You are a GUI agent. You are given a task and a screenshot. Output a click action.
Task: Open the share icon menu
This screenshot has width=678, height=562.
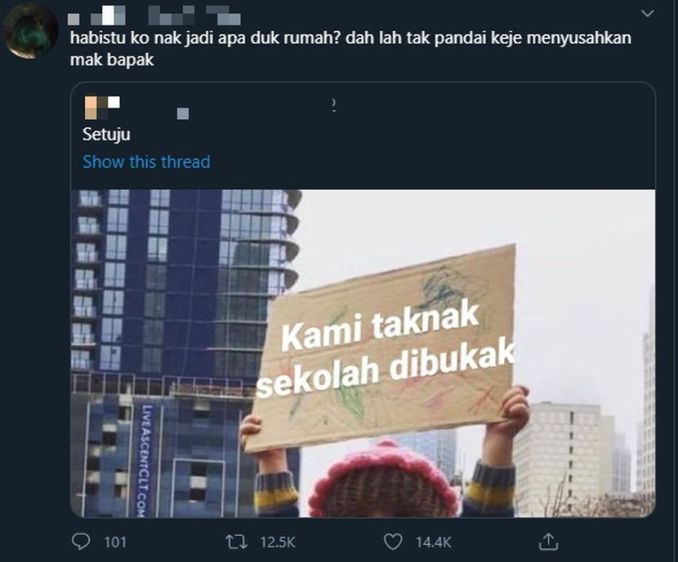[x=548, y=541]
